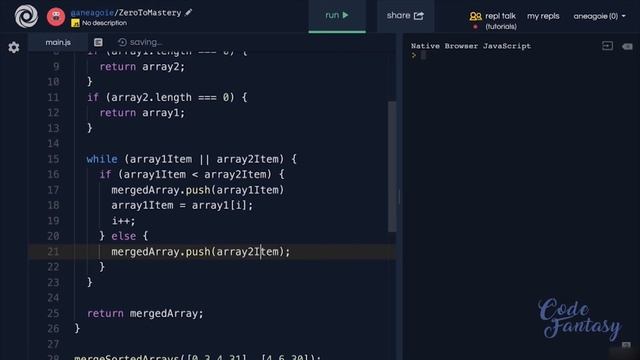Click line number 15 in gutter

[x=53, y=159]
